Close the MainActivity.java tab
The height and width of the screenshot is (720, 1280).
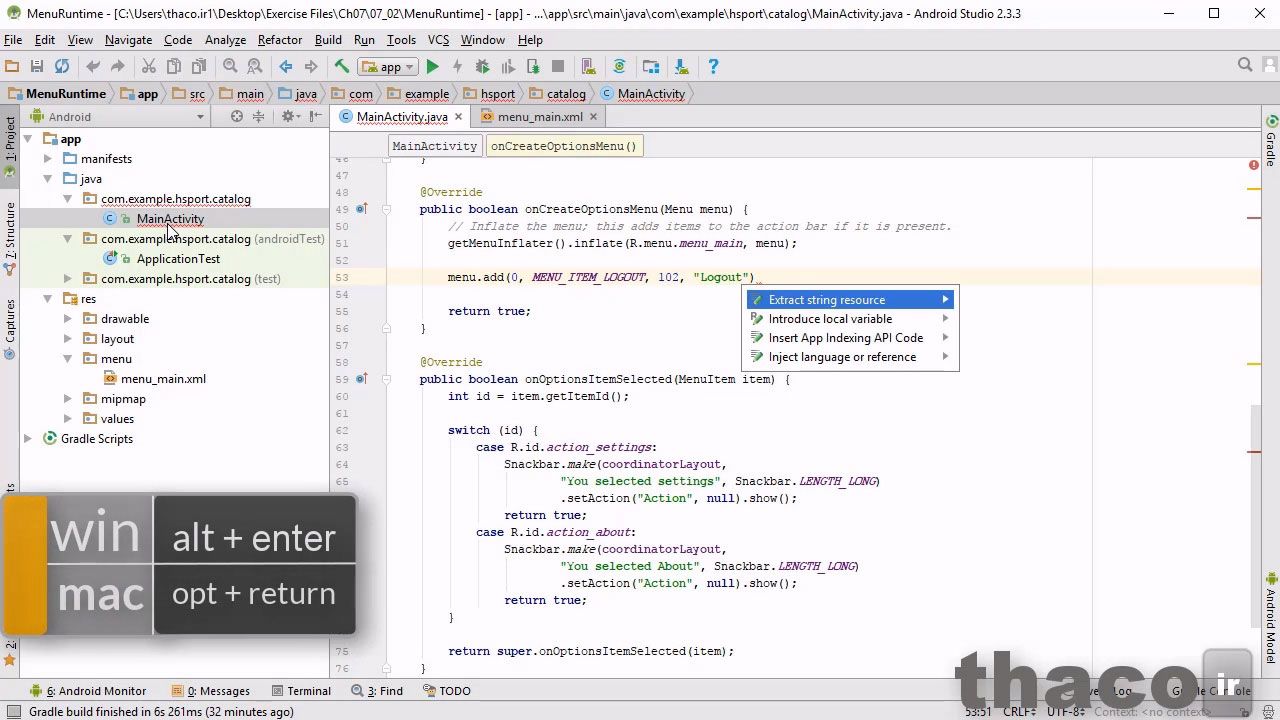coord(460,116)
